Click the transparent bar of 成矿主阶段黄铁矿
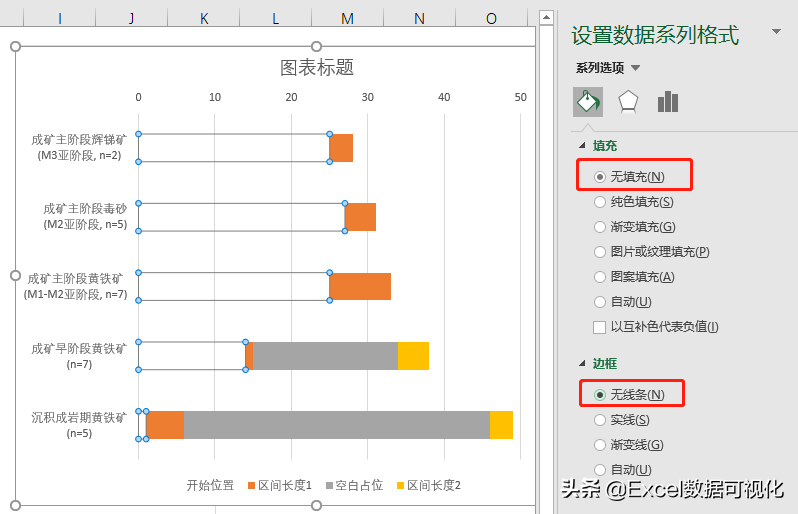Viewport: 798px width, 514px height. [234, 287]
